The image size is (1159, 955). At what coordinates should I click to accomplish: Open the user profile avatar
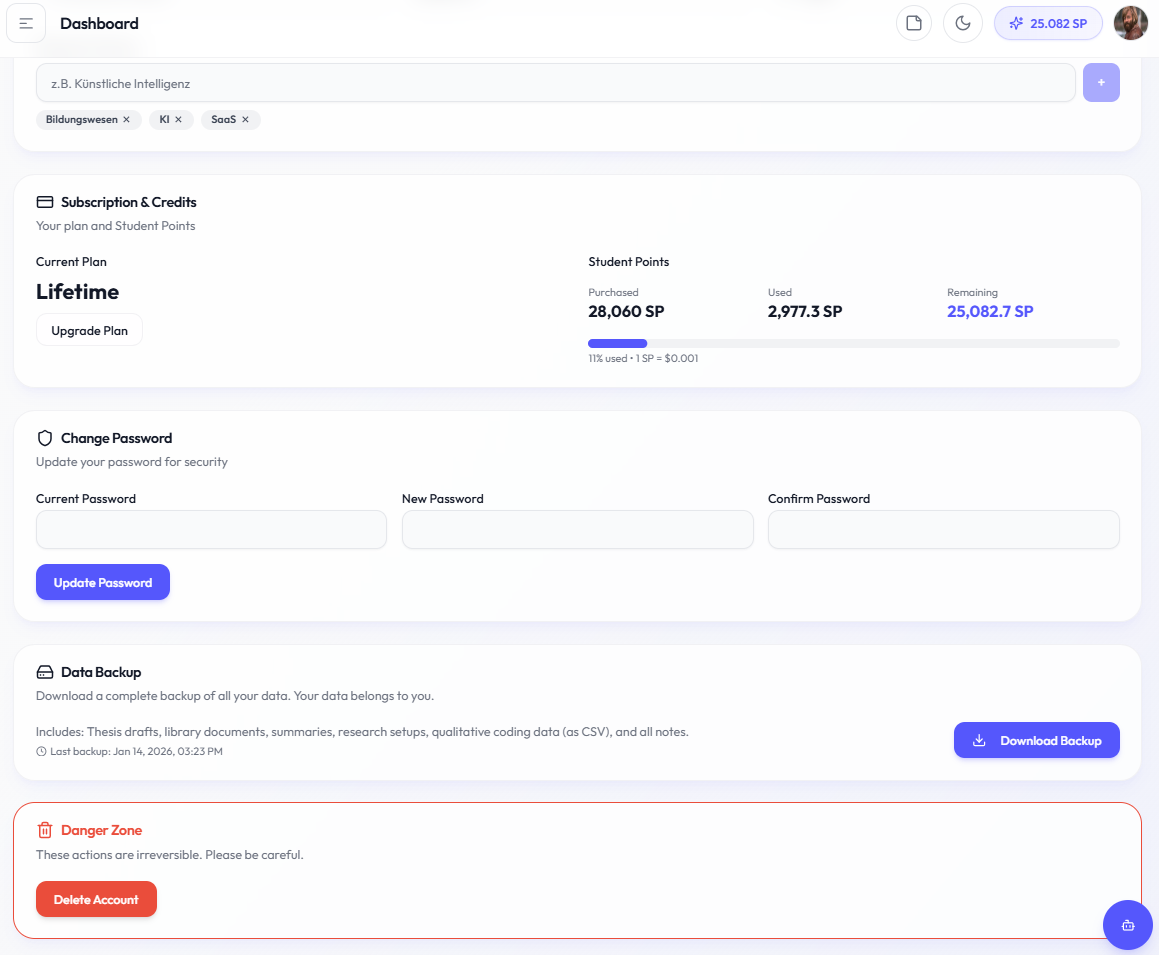[x=1131, y=23]
